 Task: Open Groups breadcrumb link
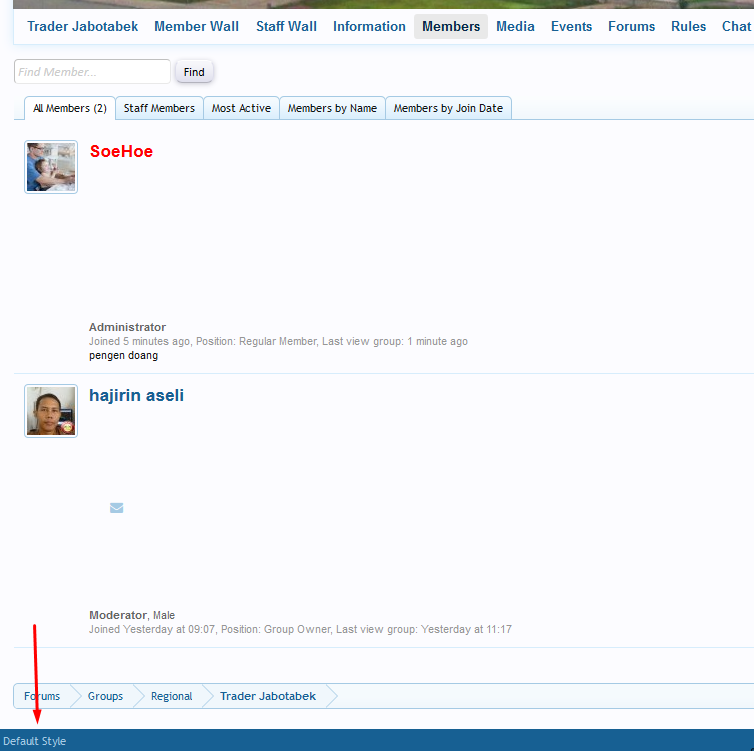point(105,696)
